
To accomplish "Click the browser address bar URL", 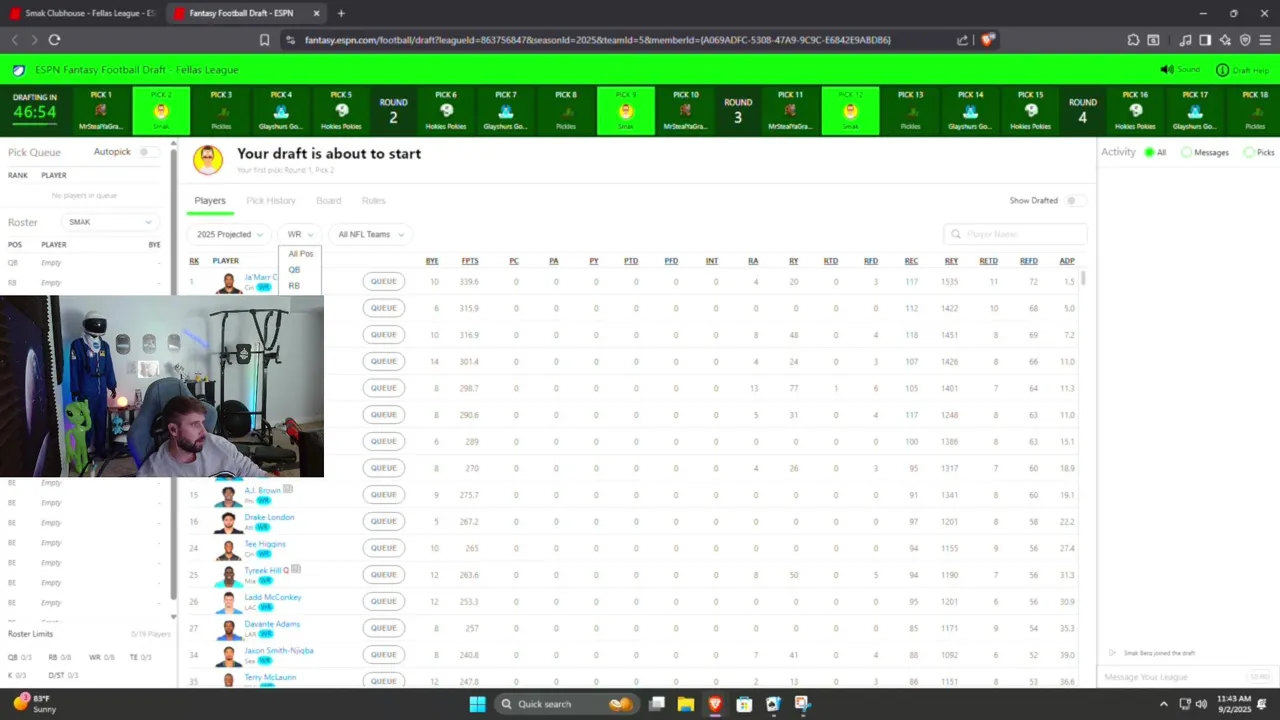I will (597, 40).
